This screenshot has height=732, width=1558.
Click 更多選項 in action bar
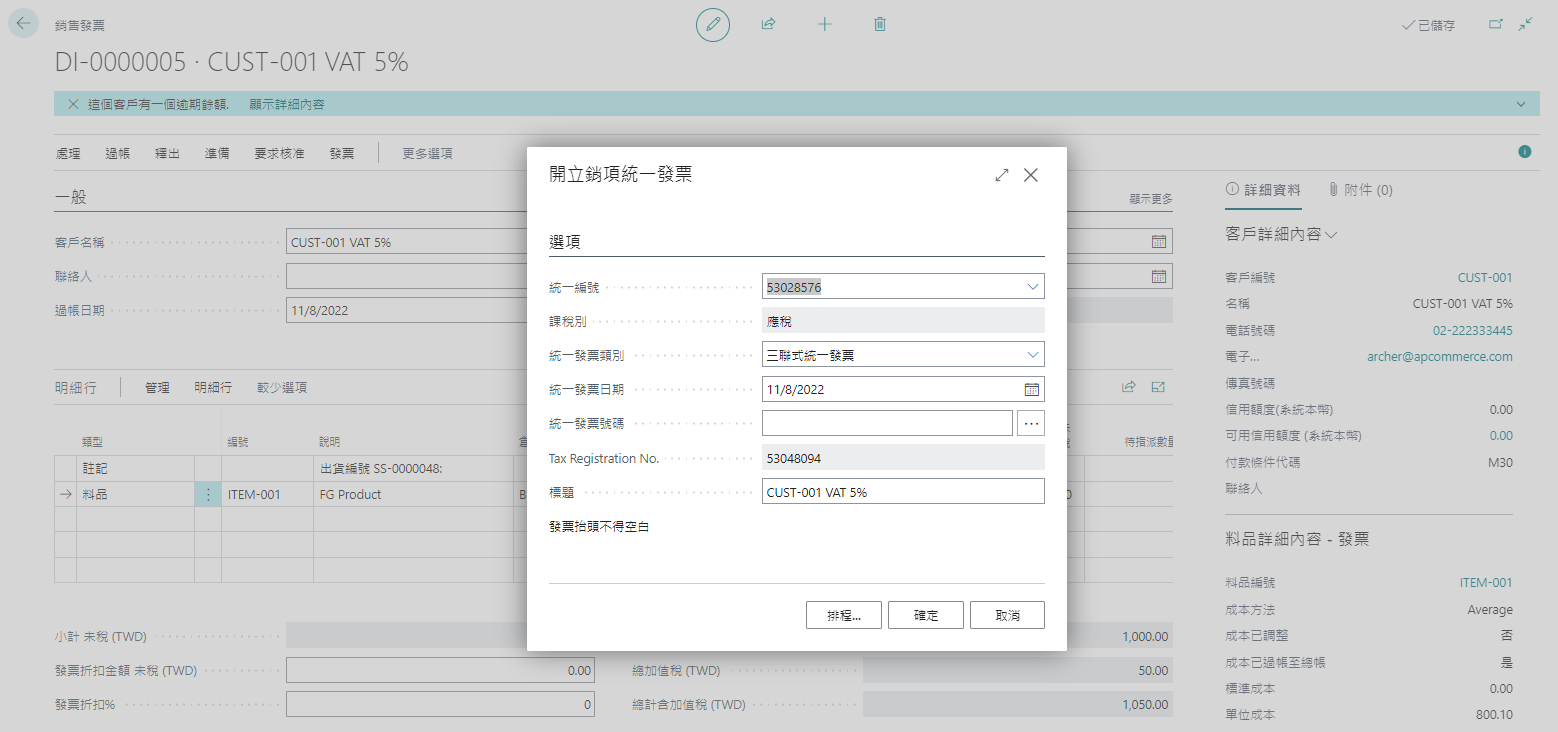[428, 153]
